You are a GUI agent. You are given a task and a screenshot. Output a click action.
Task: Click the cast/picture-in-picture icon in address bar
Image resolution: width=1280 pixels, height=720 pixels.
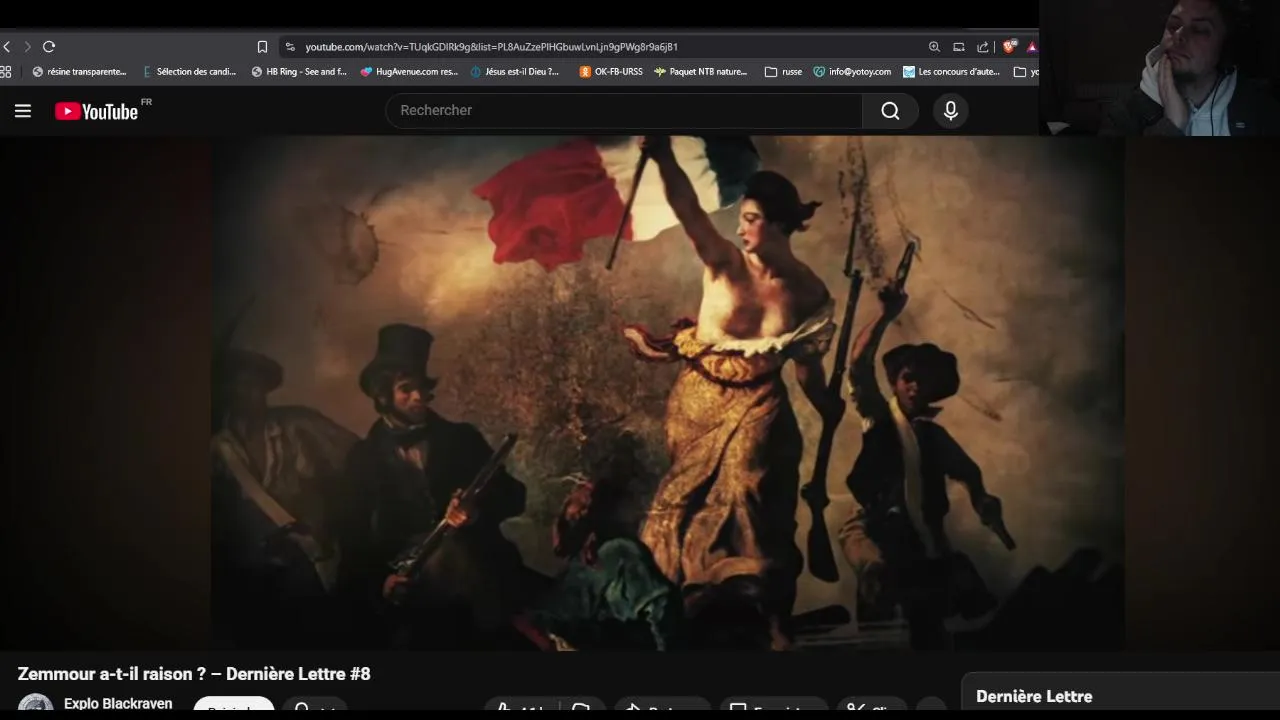coord(958,47)
